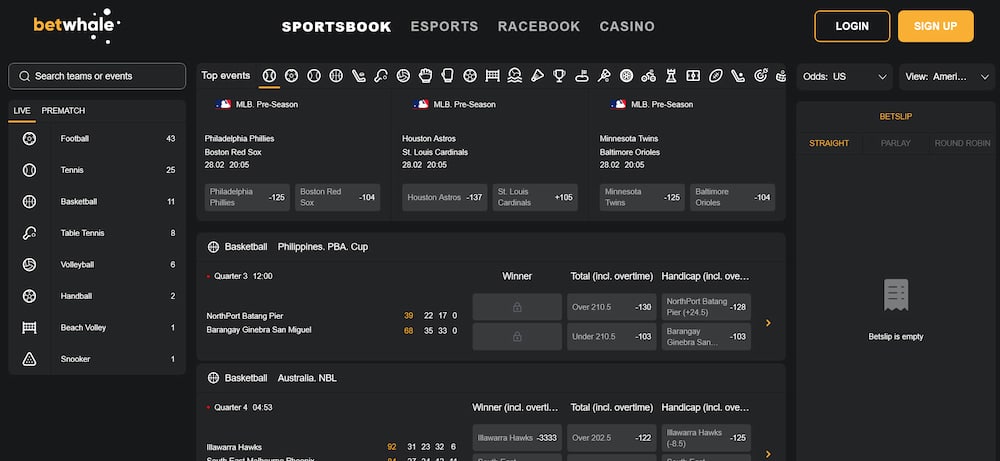Bet on Boston Red Sox at -104
The height and width of the screenshot is (461, 1000).
coord(337,197)
